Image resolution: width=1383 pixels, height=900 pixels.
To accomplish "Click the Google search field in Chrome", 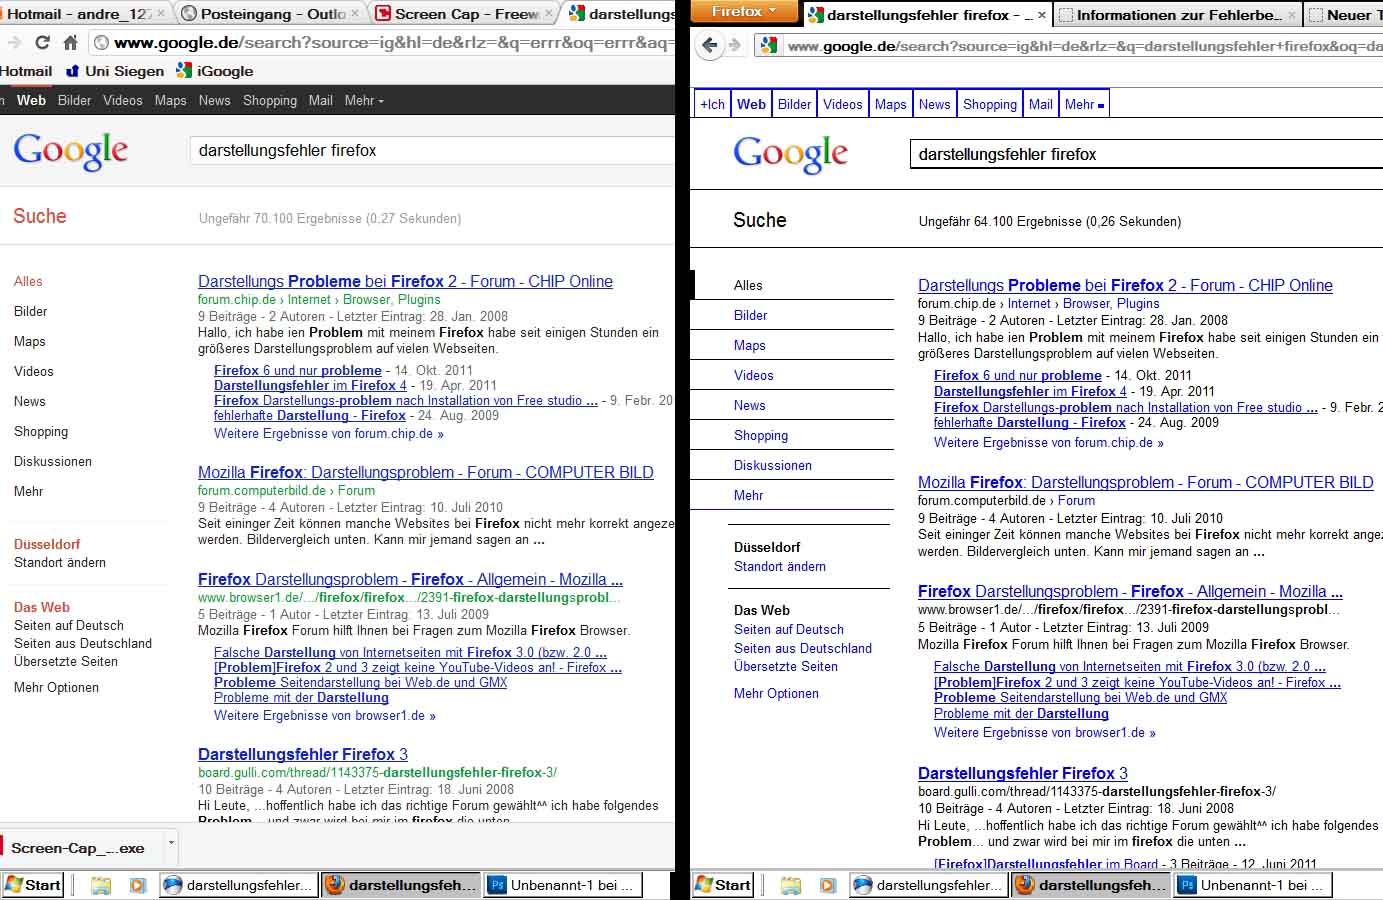I will pyautogui.click(x=432, y=151).
